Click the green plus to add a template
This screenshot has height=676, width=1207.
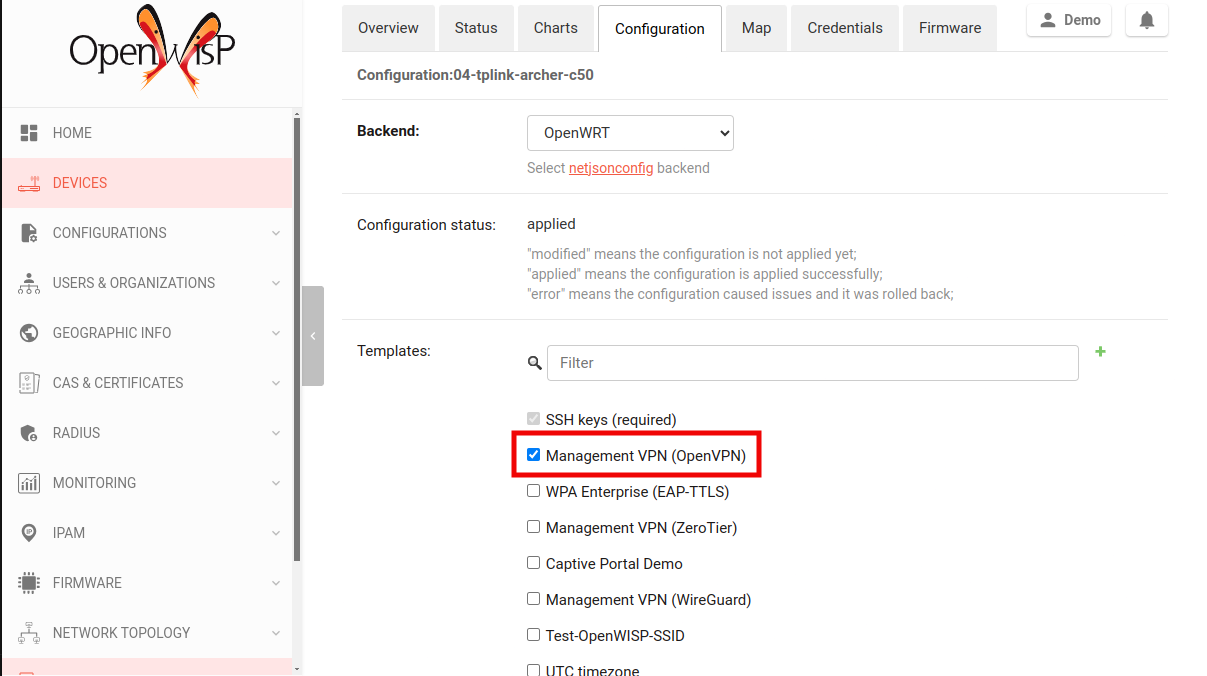[1100, 352]
